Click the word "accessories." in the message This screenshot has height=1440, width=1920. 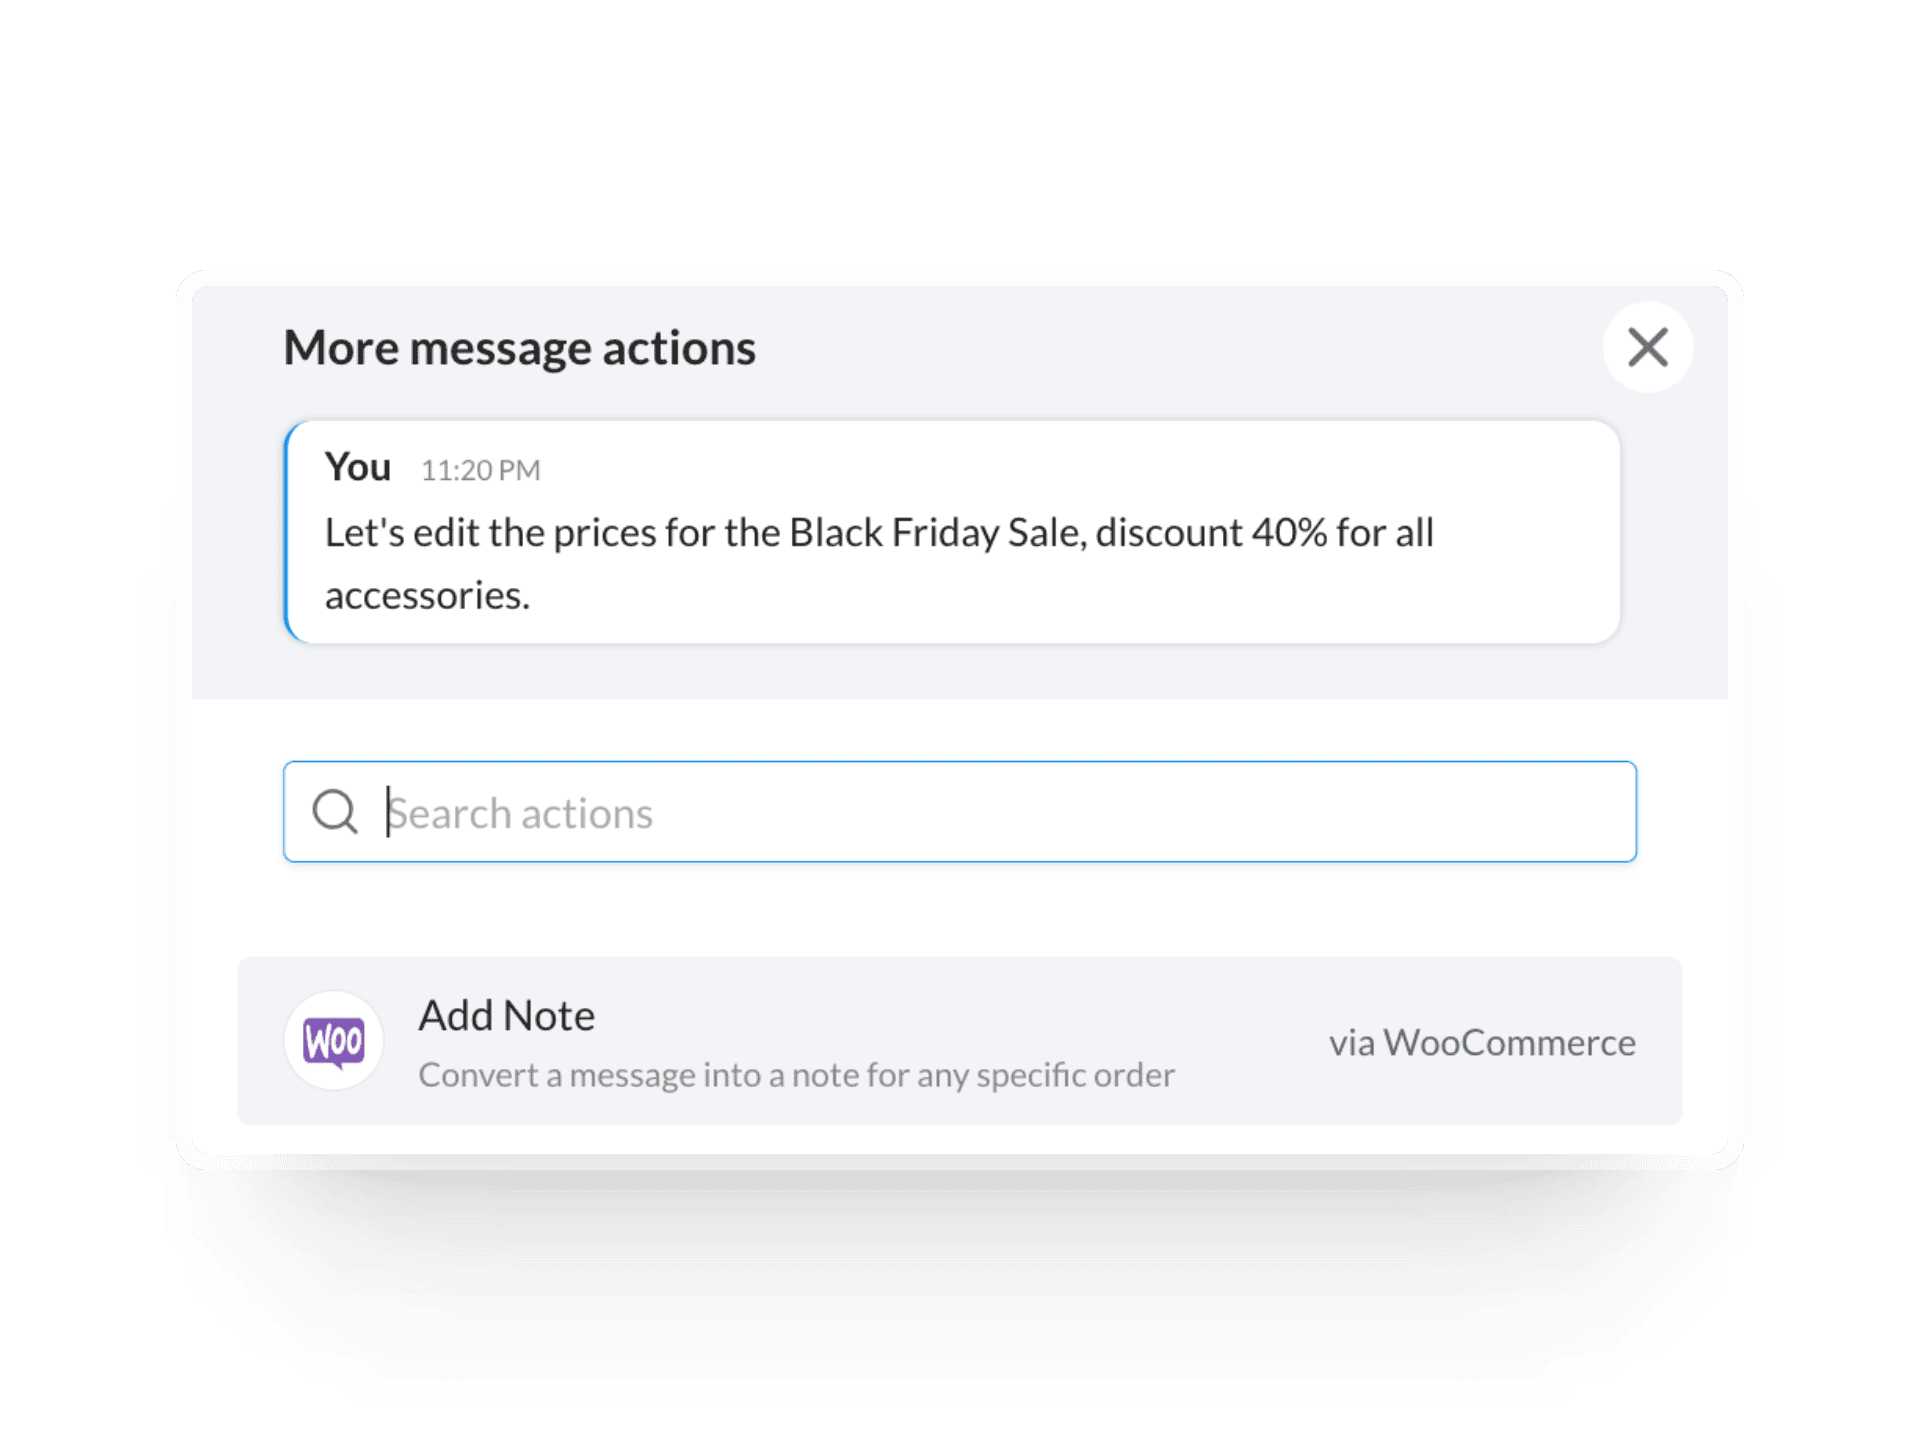click(427, 596)
